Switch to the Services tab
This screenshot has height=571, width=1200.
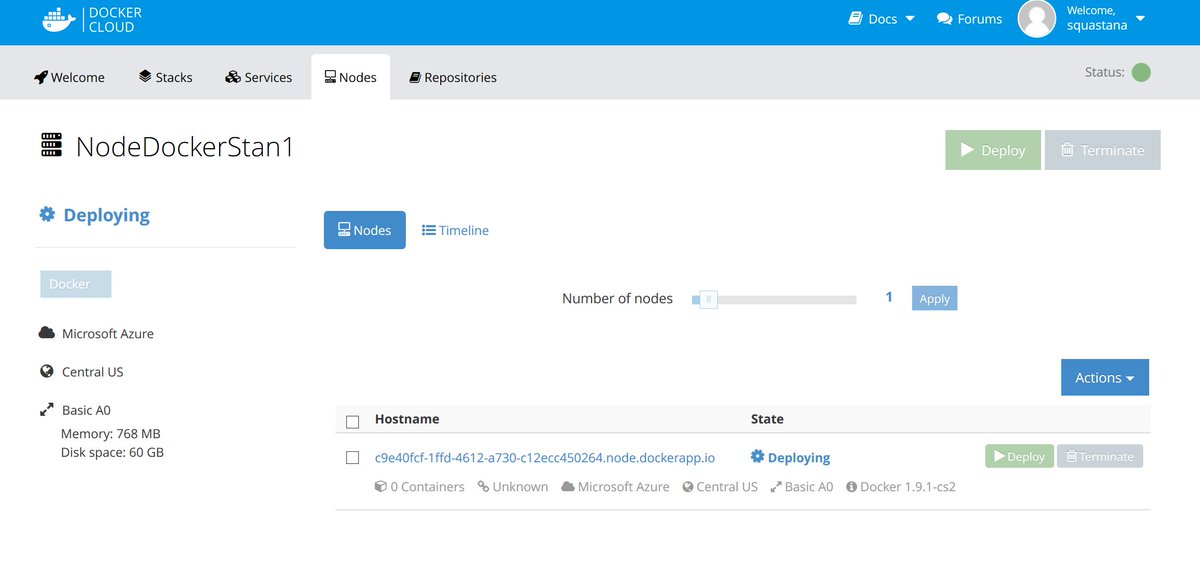point(258,77)
